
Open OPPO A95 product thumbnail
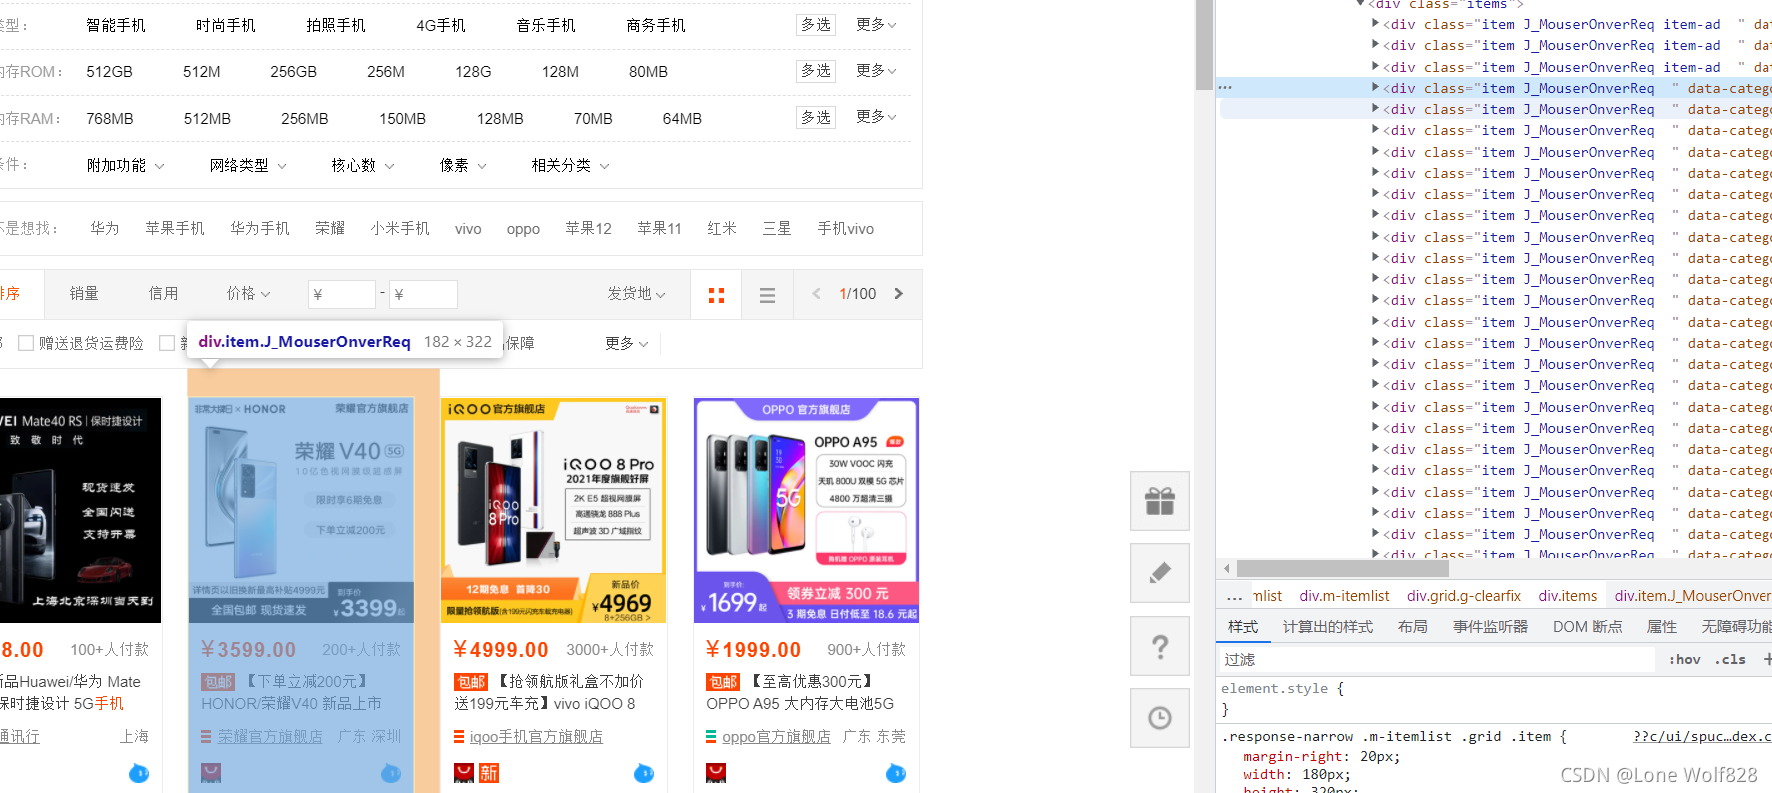[807, 510]
